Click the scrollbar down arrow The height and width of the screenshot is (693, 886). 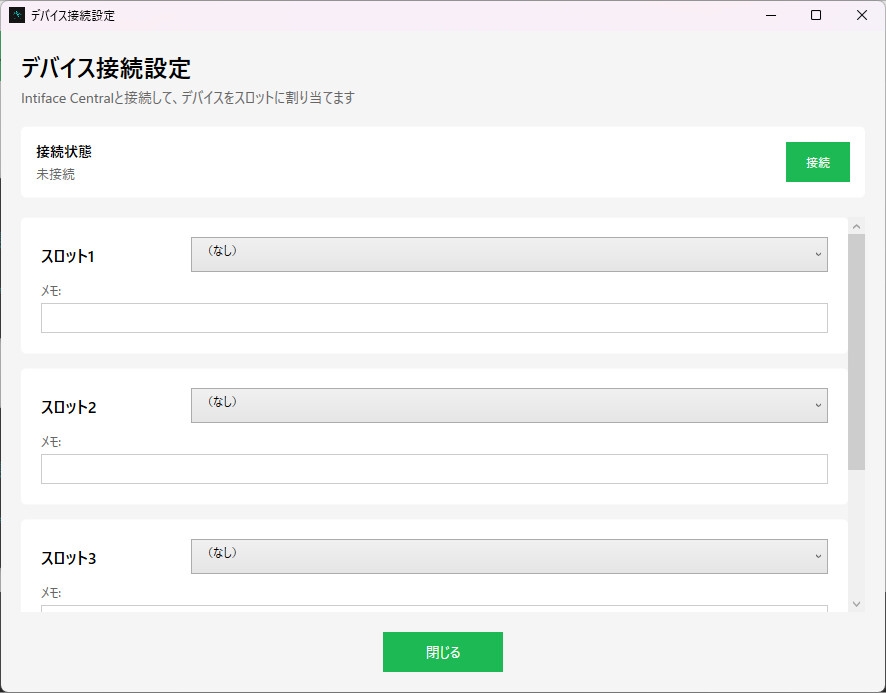856,603
